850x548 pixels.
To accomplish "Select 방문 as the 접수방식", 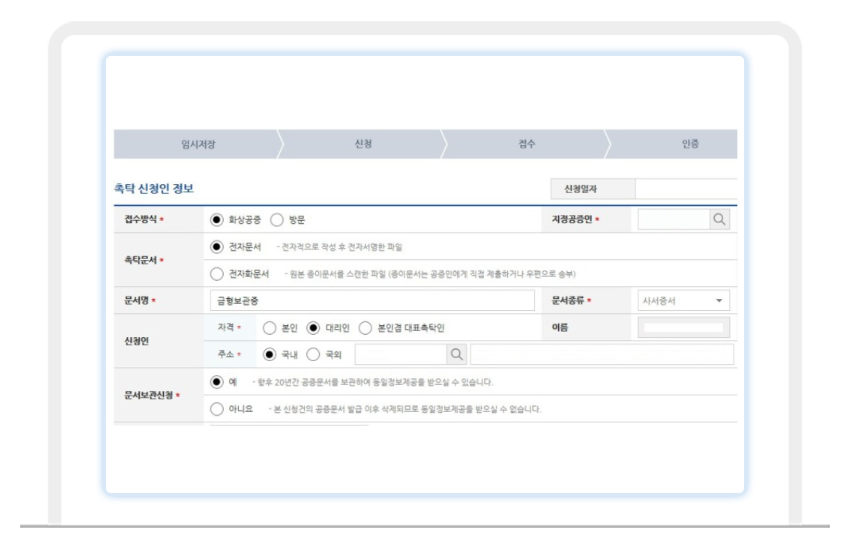I will click(x=277, y=218).
